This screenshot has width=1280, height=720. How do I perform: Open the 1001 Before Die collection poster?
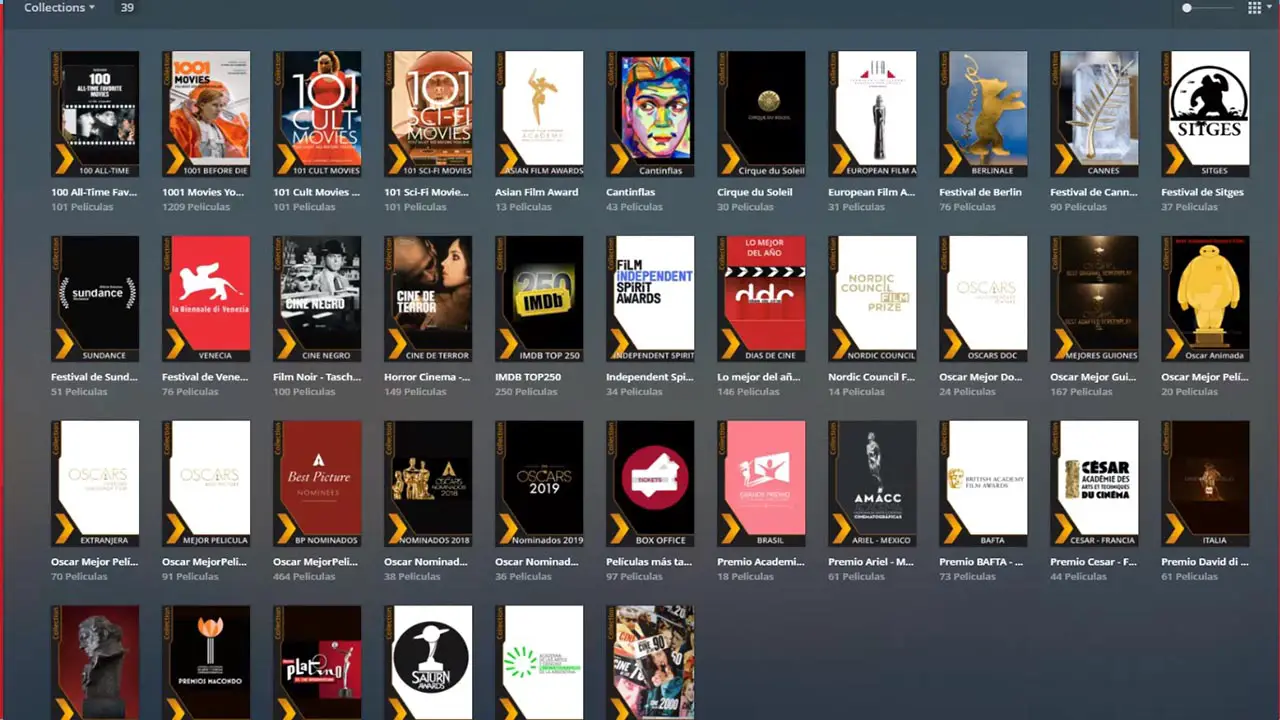(206, 114)
